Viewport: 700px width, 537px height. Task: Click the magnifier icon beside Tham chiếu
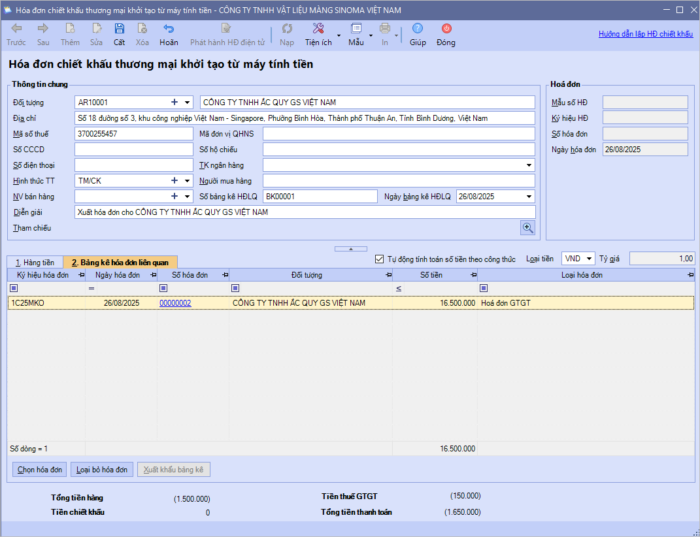point(527,228)
